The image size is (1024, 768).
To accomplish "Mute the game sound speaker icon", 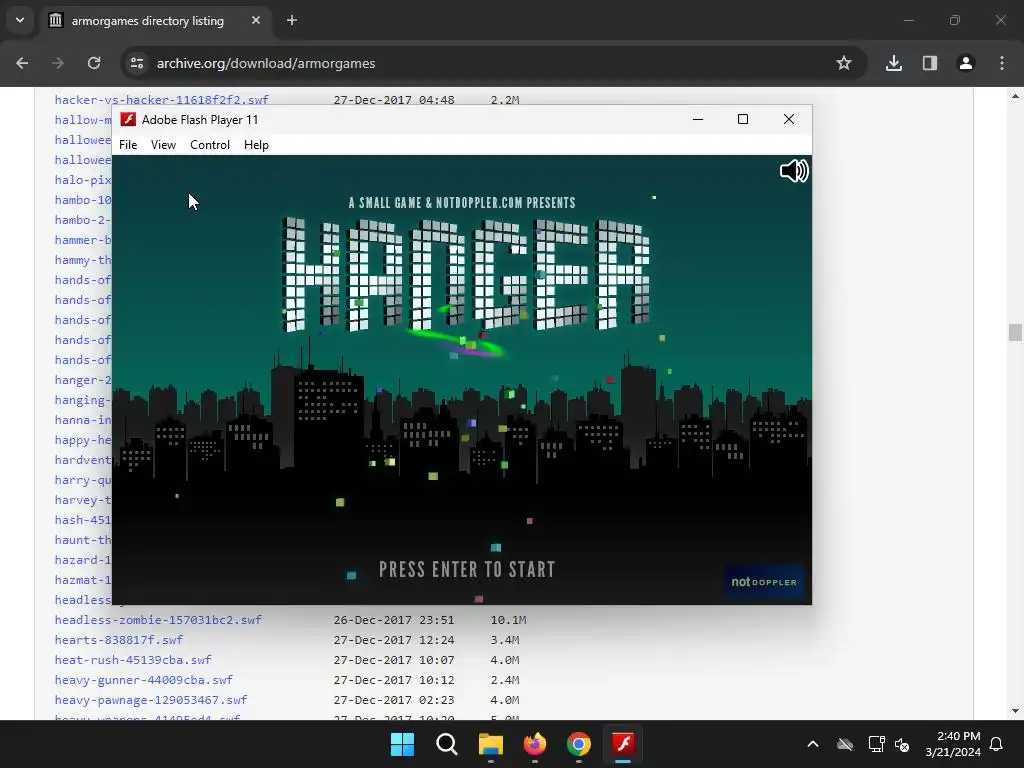I will (794, 171).
